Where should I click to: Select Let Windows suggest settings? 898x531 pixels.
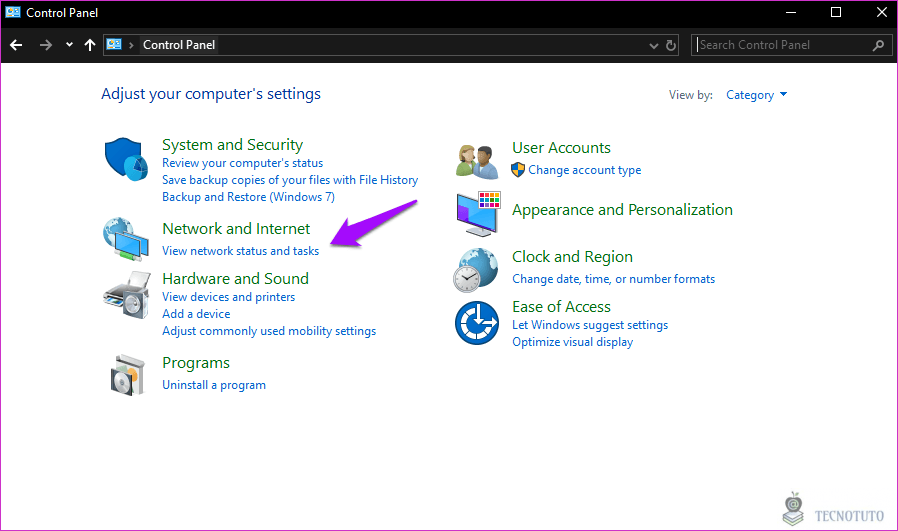[590, 325]
